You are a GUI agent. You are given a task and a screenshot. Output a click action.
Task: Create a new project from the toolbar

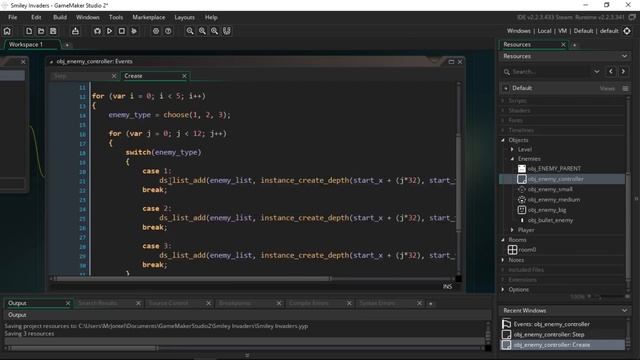coord(29,31)
